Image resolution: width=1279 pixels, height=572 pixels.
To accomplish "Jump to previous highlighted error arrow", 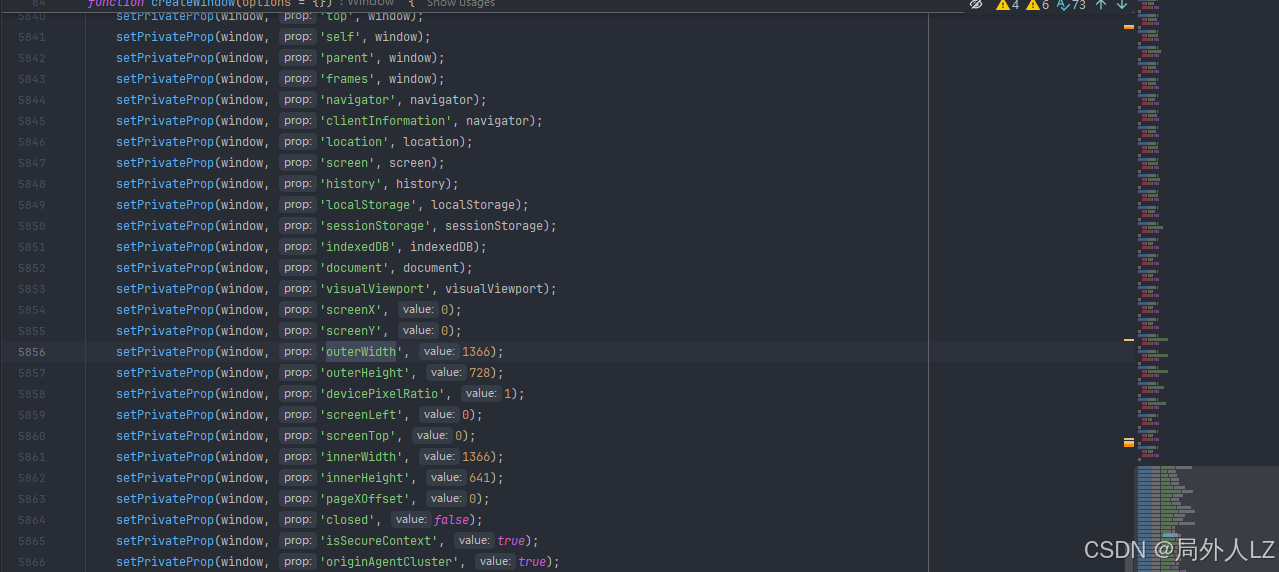I will (1101, 5).
